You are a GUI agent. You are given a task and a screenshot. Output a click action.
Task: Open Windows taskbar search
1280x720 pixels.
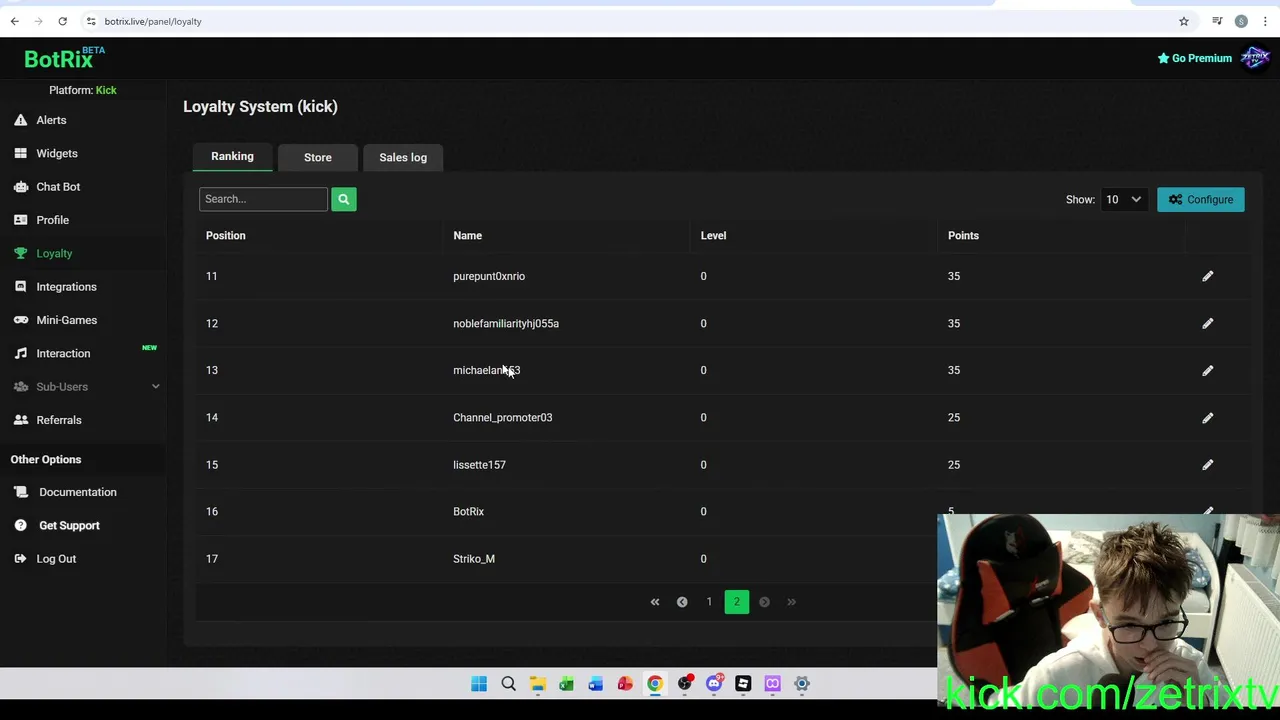pos(508,684)
